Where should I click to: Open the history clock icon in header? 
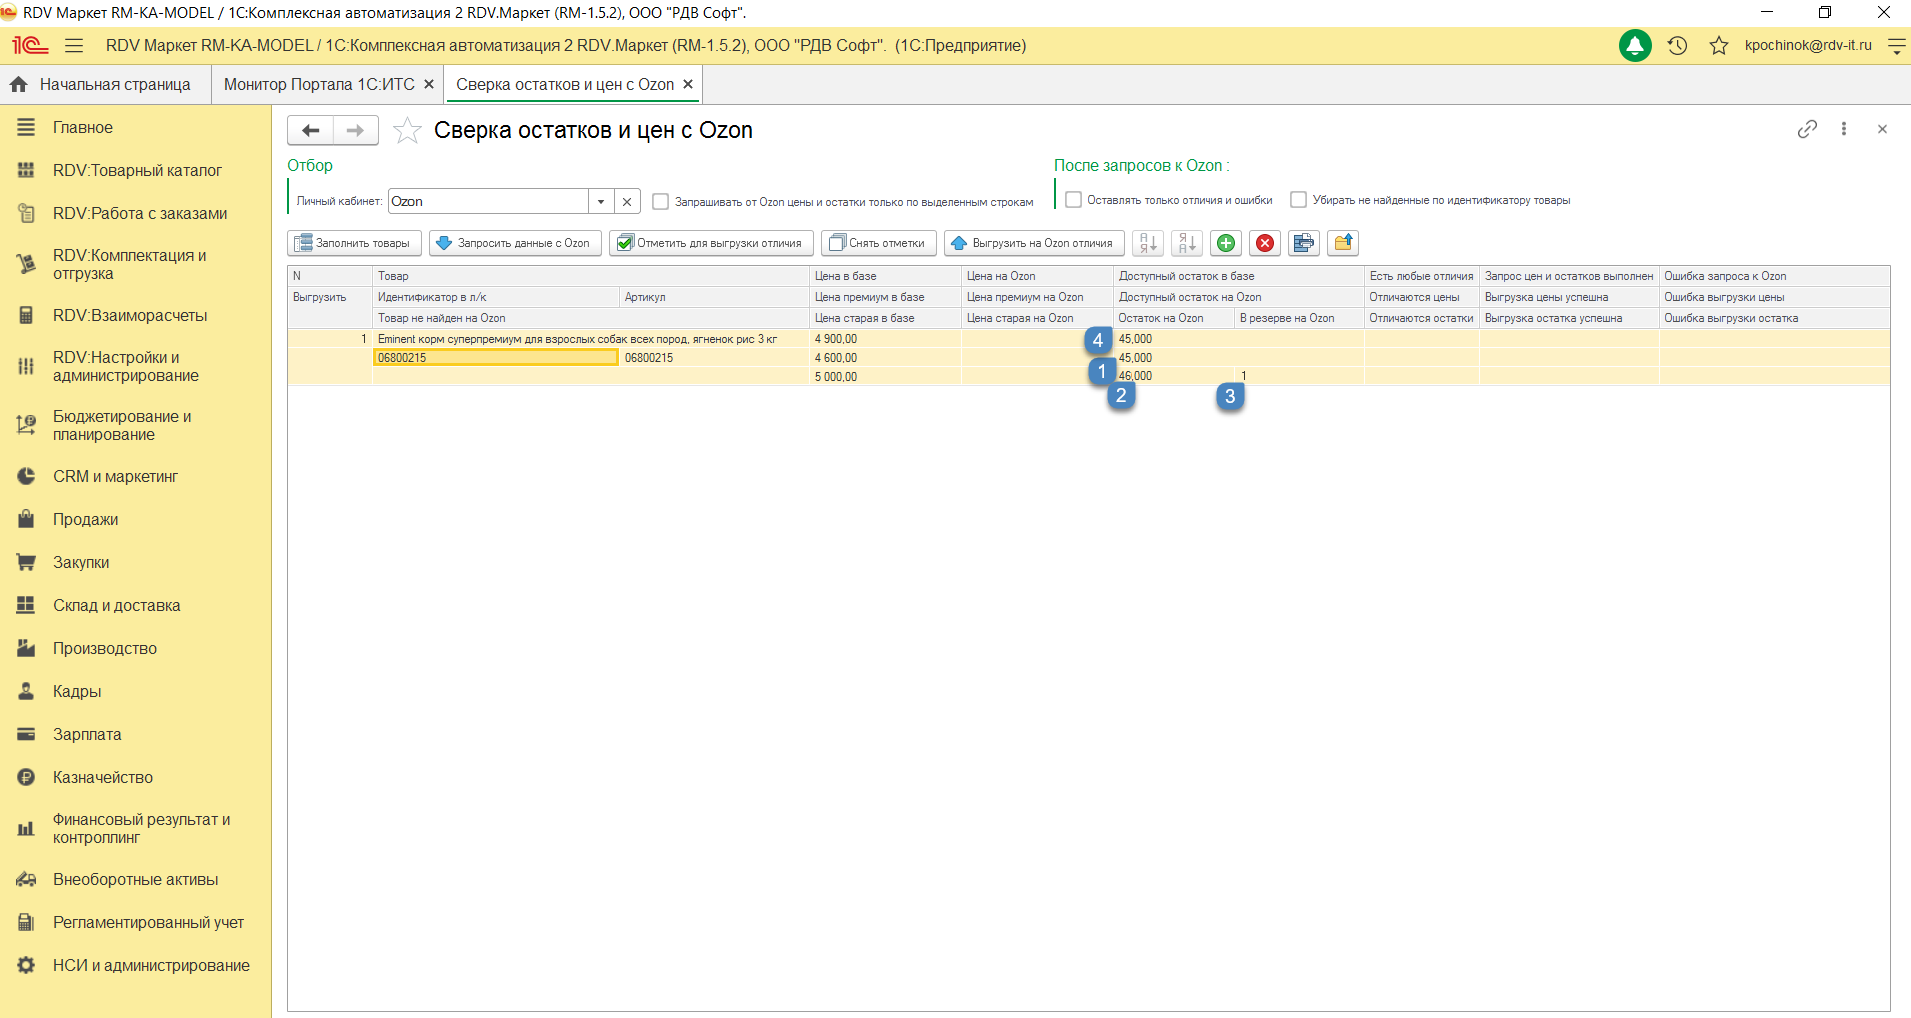[x=1678, y=46]
